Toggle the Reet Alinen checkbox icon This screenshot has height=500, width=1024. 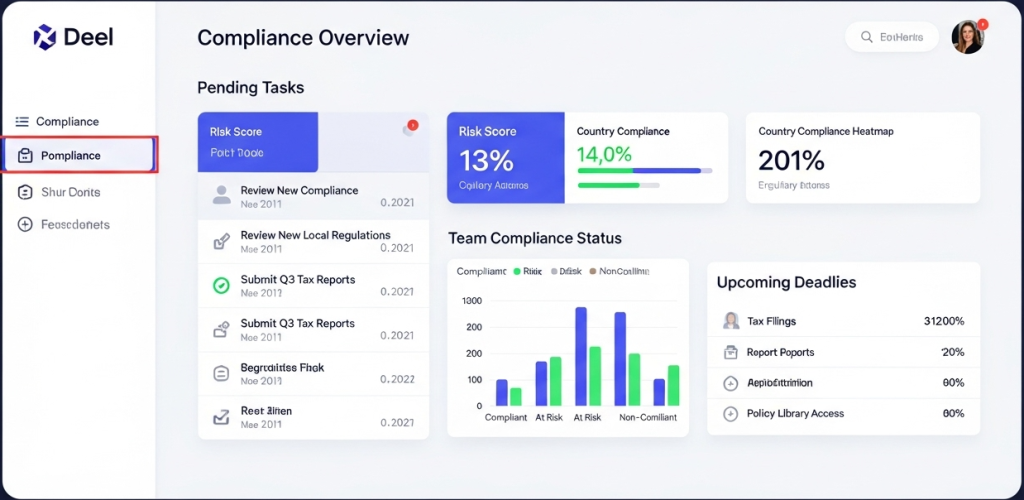point(221,417)
